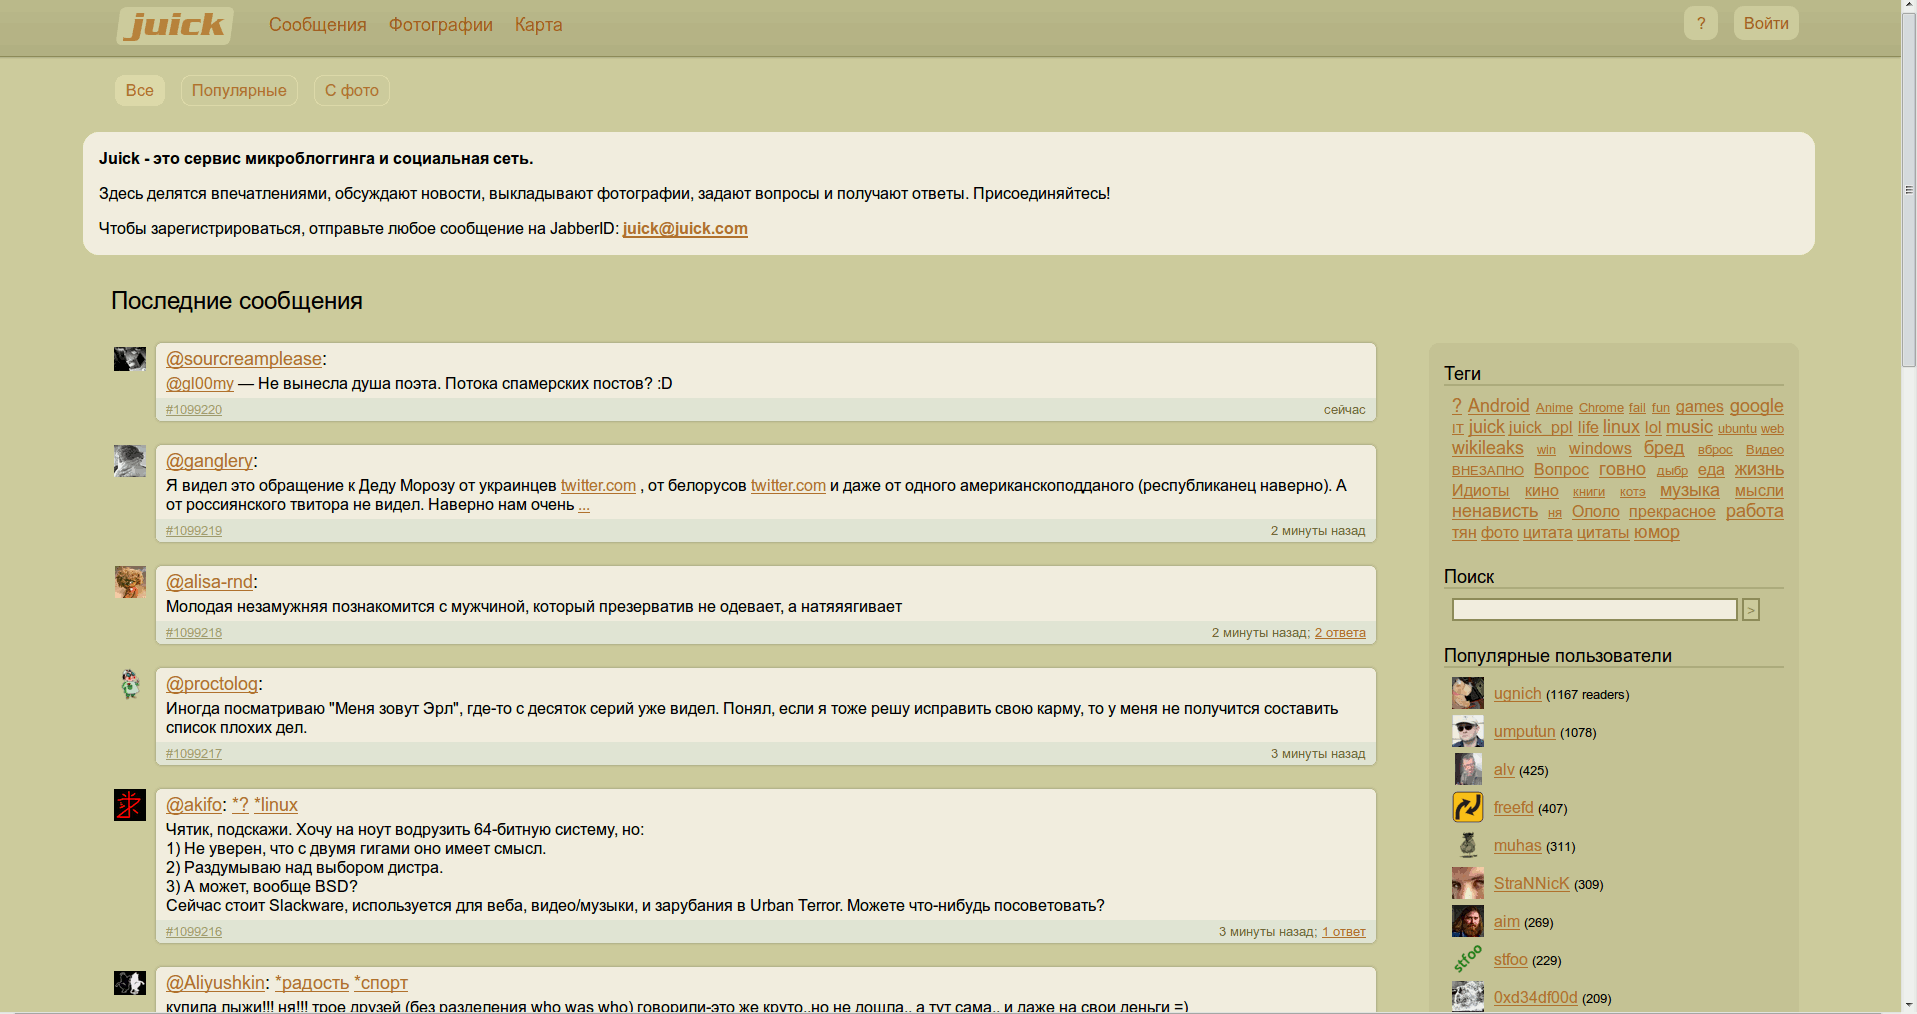Click the музыка tag in tag cloud

click(1690, 490)
